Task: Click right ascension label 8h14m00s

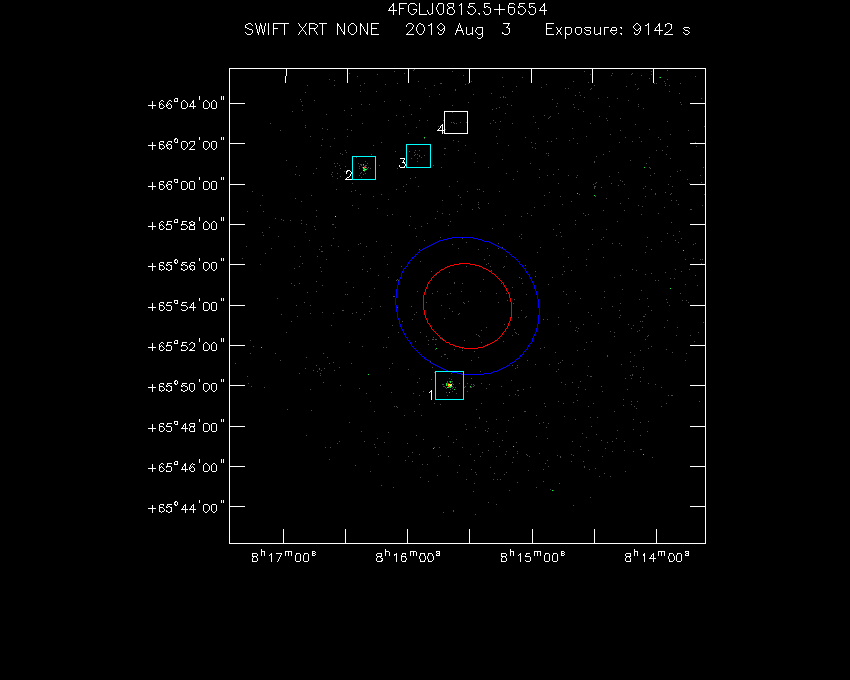Action: 656,557
